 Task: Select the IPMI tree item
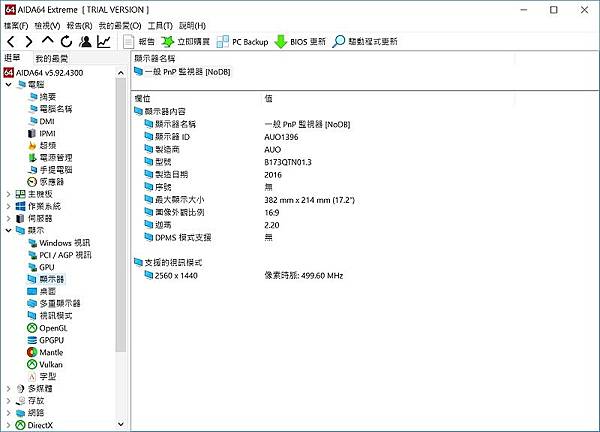pyautogui.click(x=42, y=134)
